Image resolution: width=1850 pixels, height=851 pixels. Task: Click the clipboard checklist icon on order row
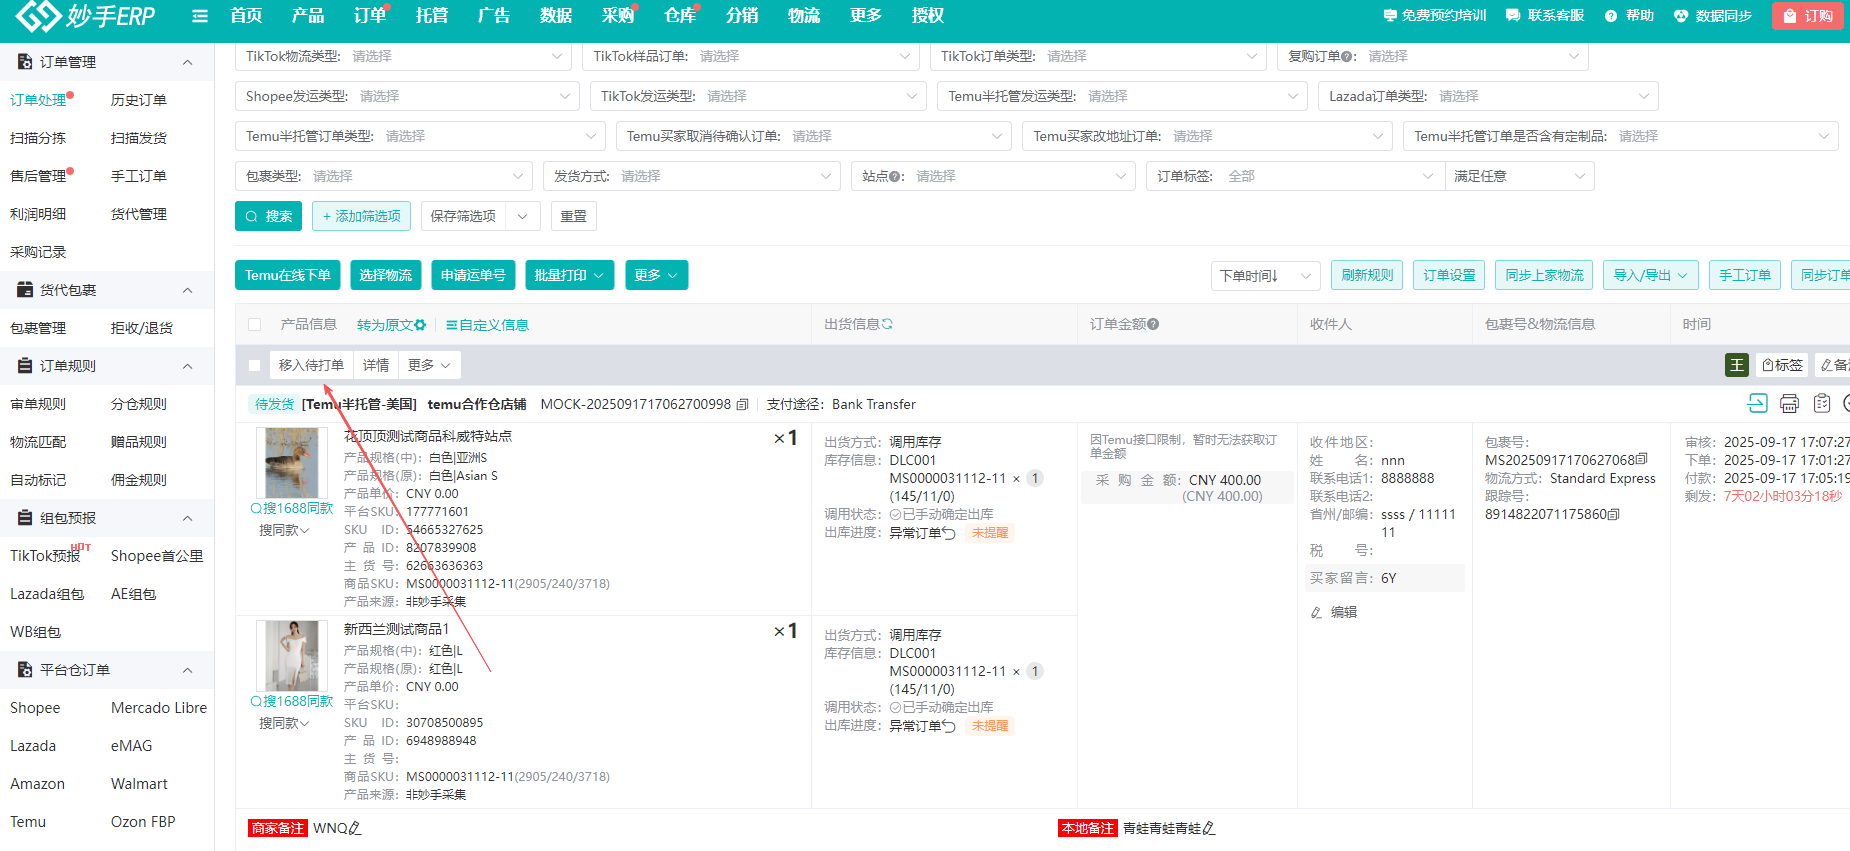tap(1822, 403)
